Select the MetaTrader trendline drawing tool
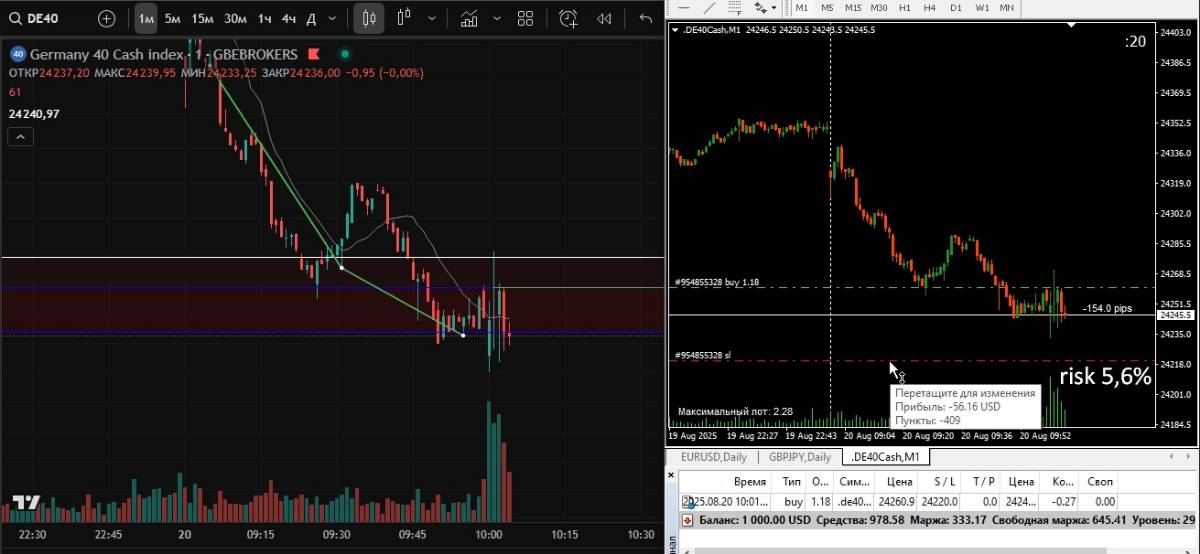 [x=709, y=7]
